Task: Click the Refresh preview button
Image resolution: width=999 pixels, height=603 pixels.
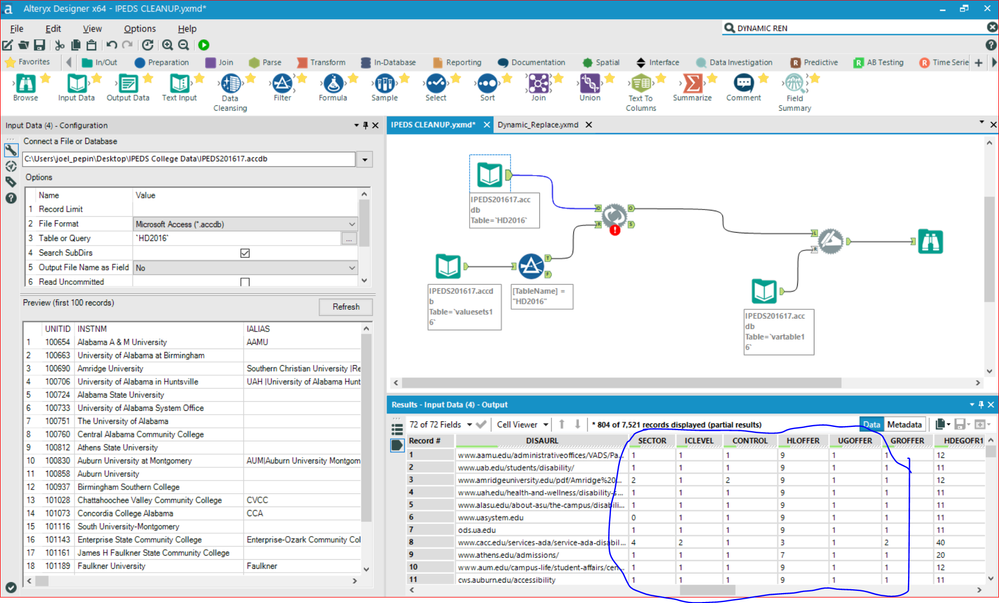Action: [x=346, y=307]
